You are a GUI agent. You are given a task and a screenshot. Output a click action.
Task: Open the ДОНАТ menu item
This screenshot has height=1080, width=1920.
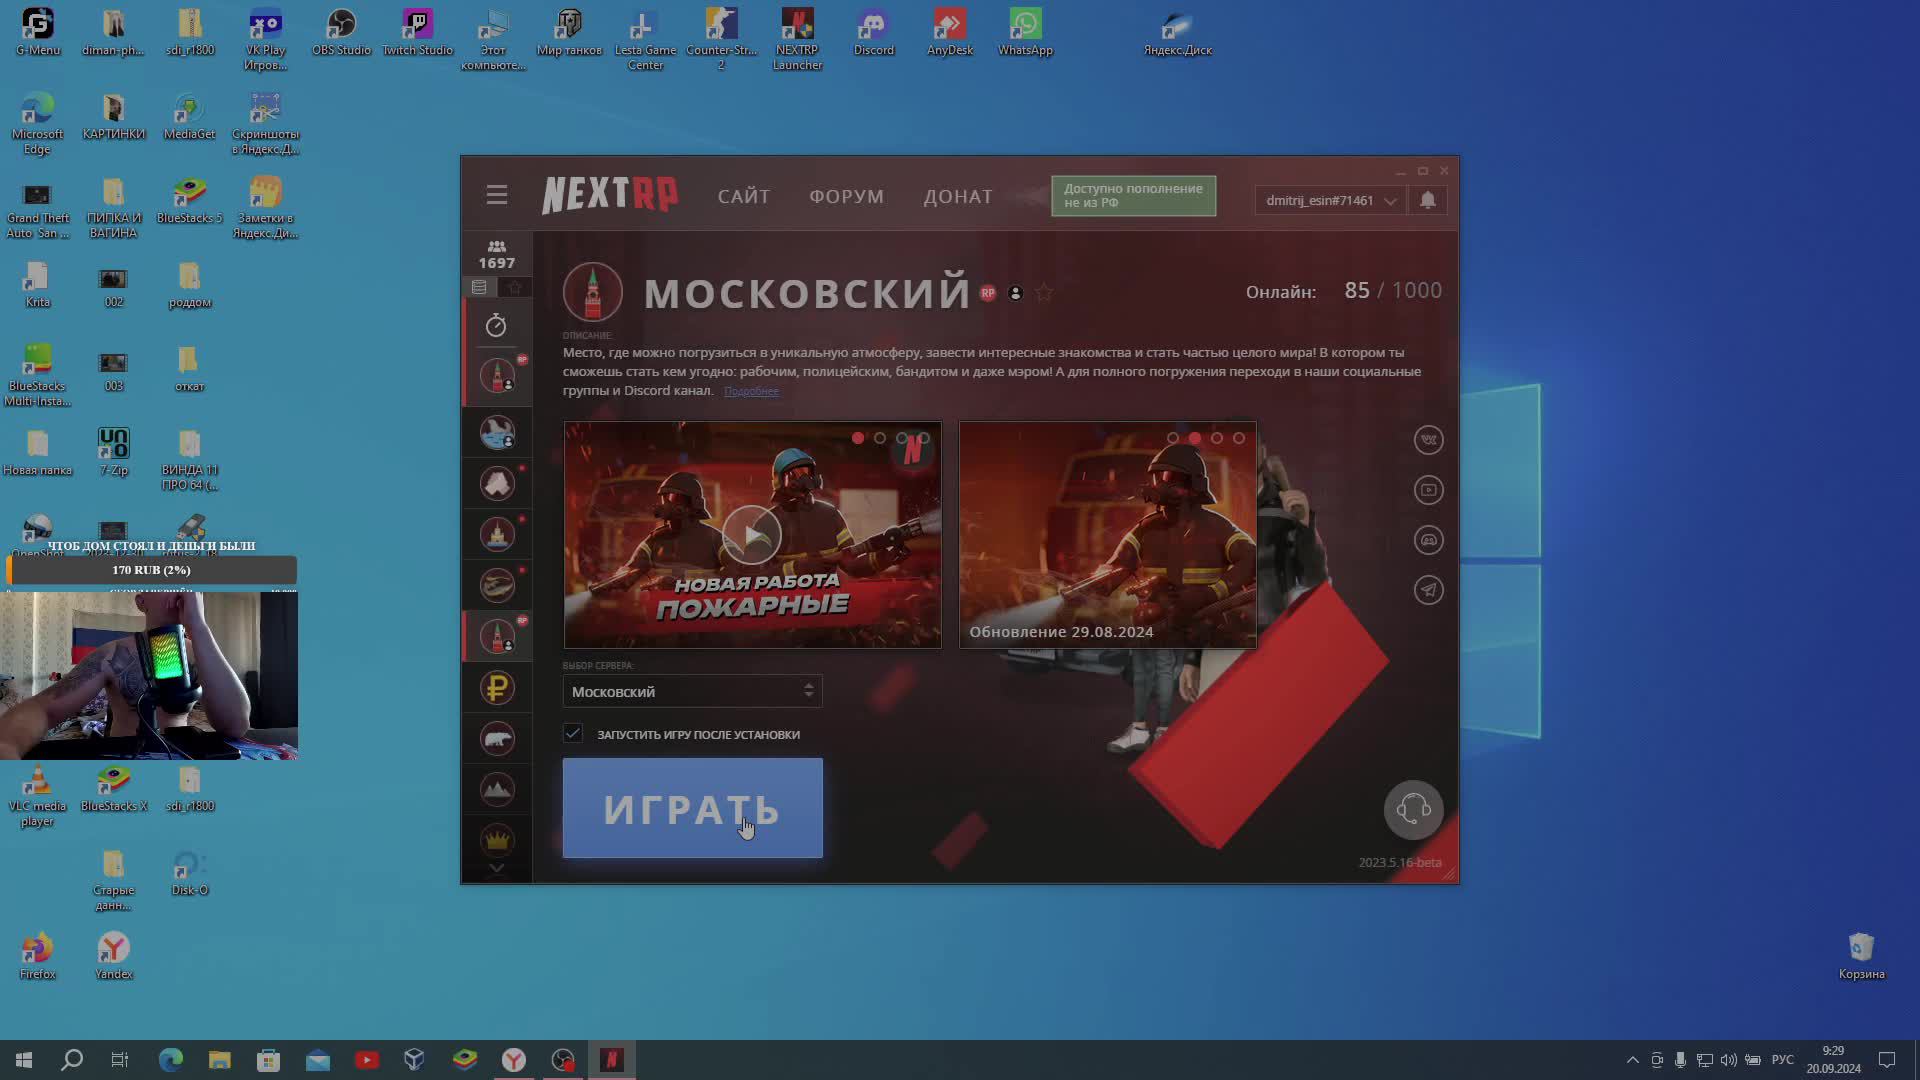coord(957,196)
